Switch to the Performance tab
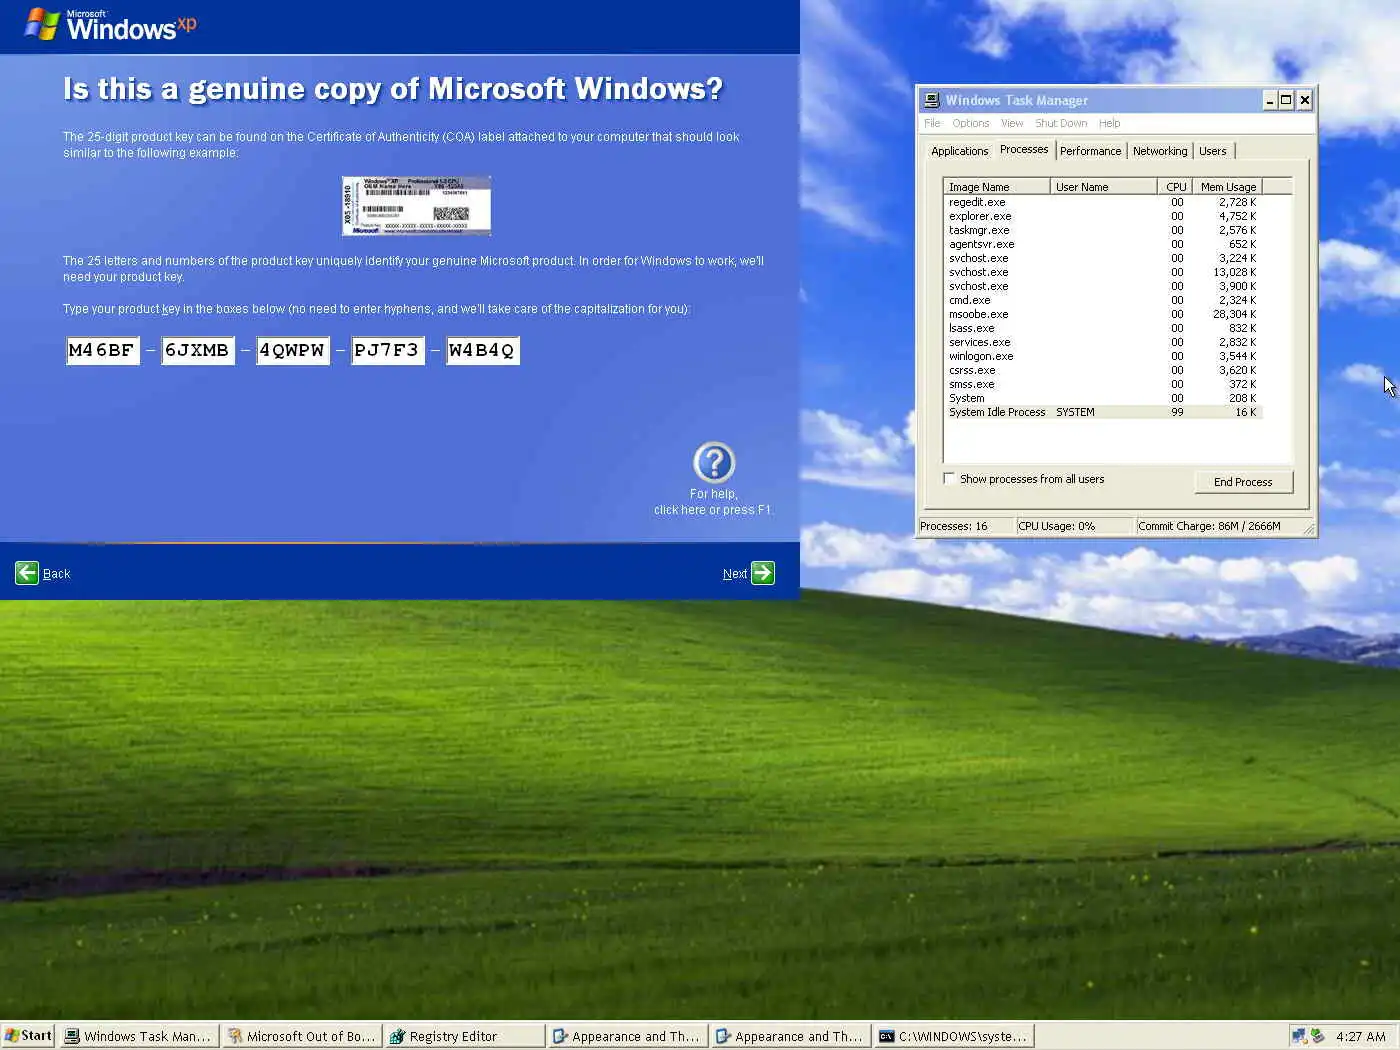This screenshot has width=1400, height=1050. point(1090,151)
